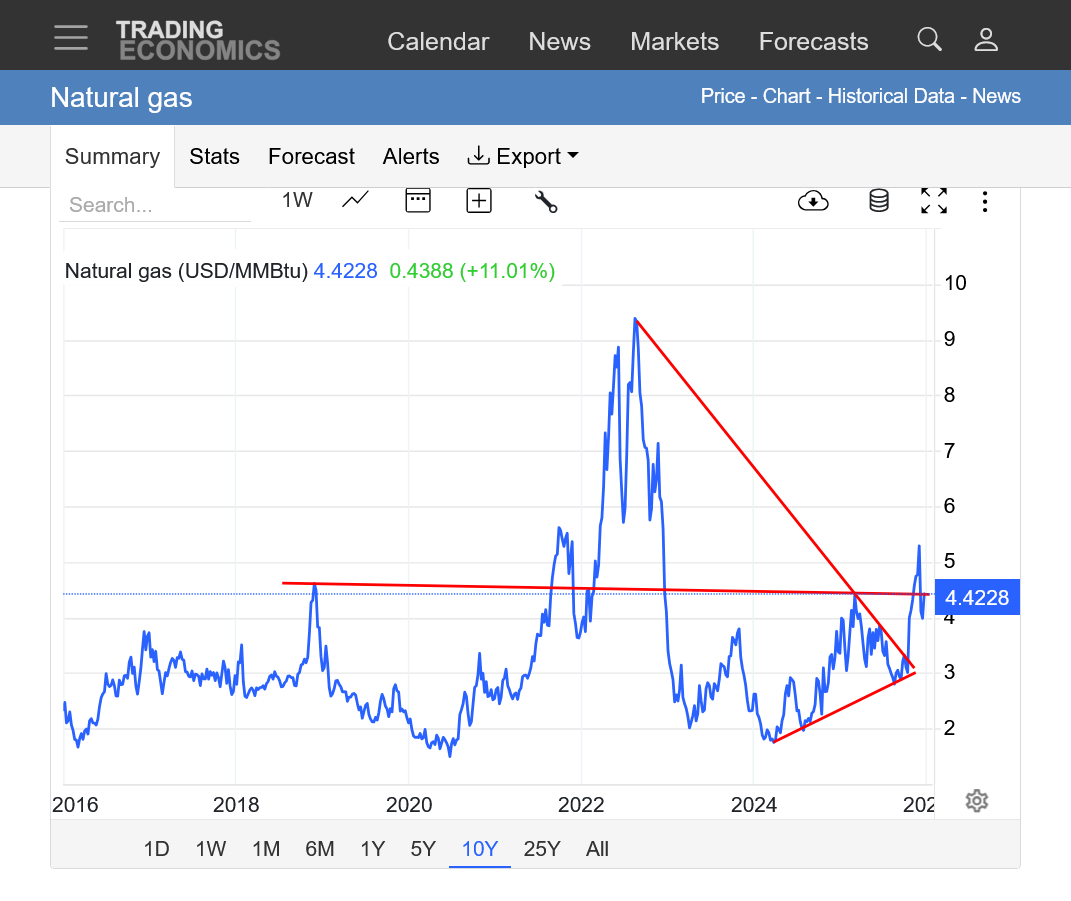Open Markets in top navigation

click(x=674, y=41)
